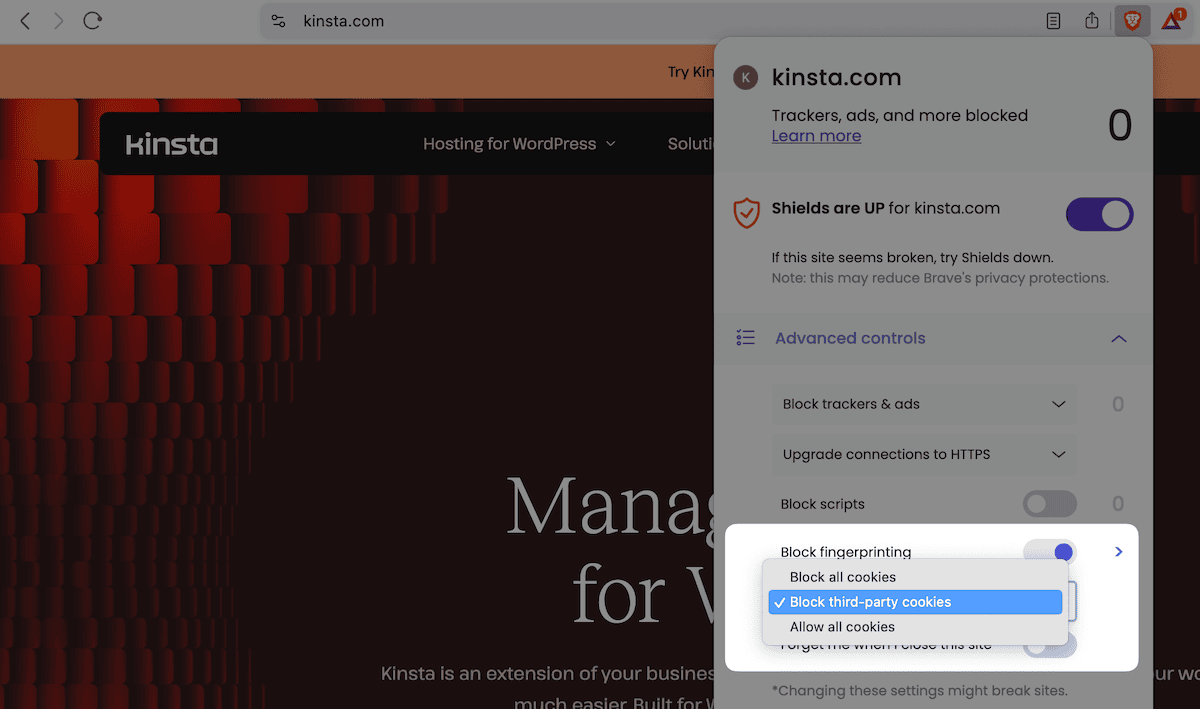This screenshot has width=1200, height=709.
Task: Reload the kinsta.com page
Action: [92, 21]
